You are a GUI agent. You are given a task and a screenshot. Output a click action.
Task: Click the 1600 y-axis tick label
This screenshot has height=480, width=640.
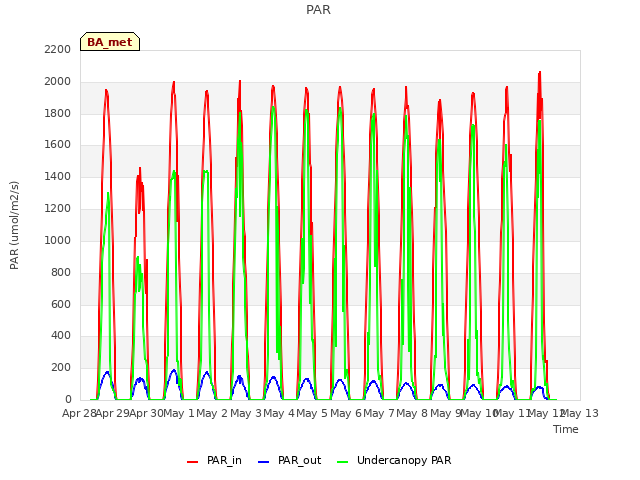(x=58, y=144)
